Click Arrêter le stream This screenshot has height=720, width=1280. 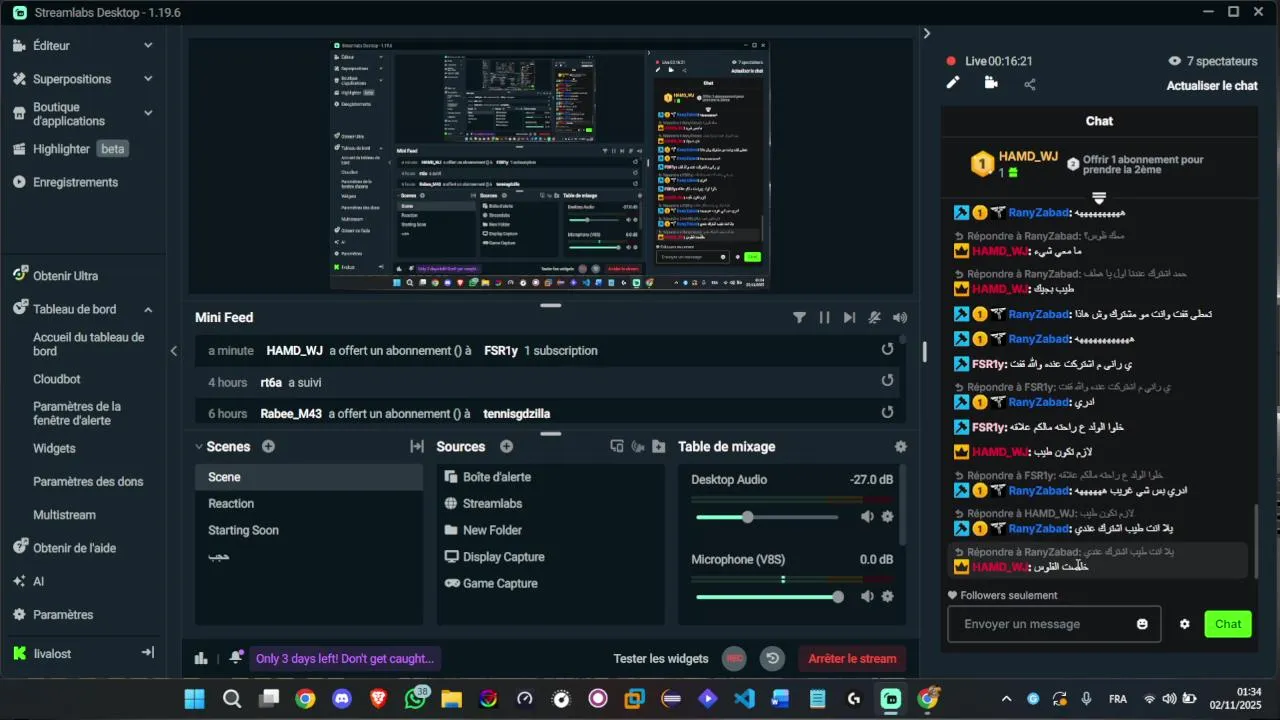852,658
